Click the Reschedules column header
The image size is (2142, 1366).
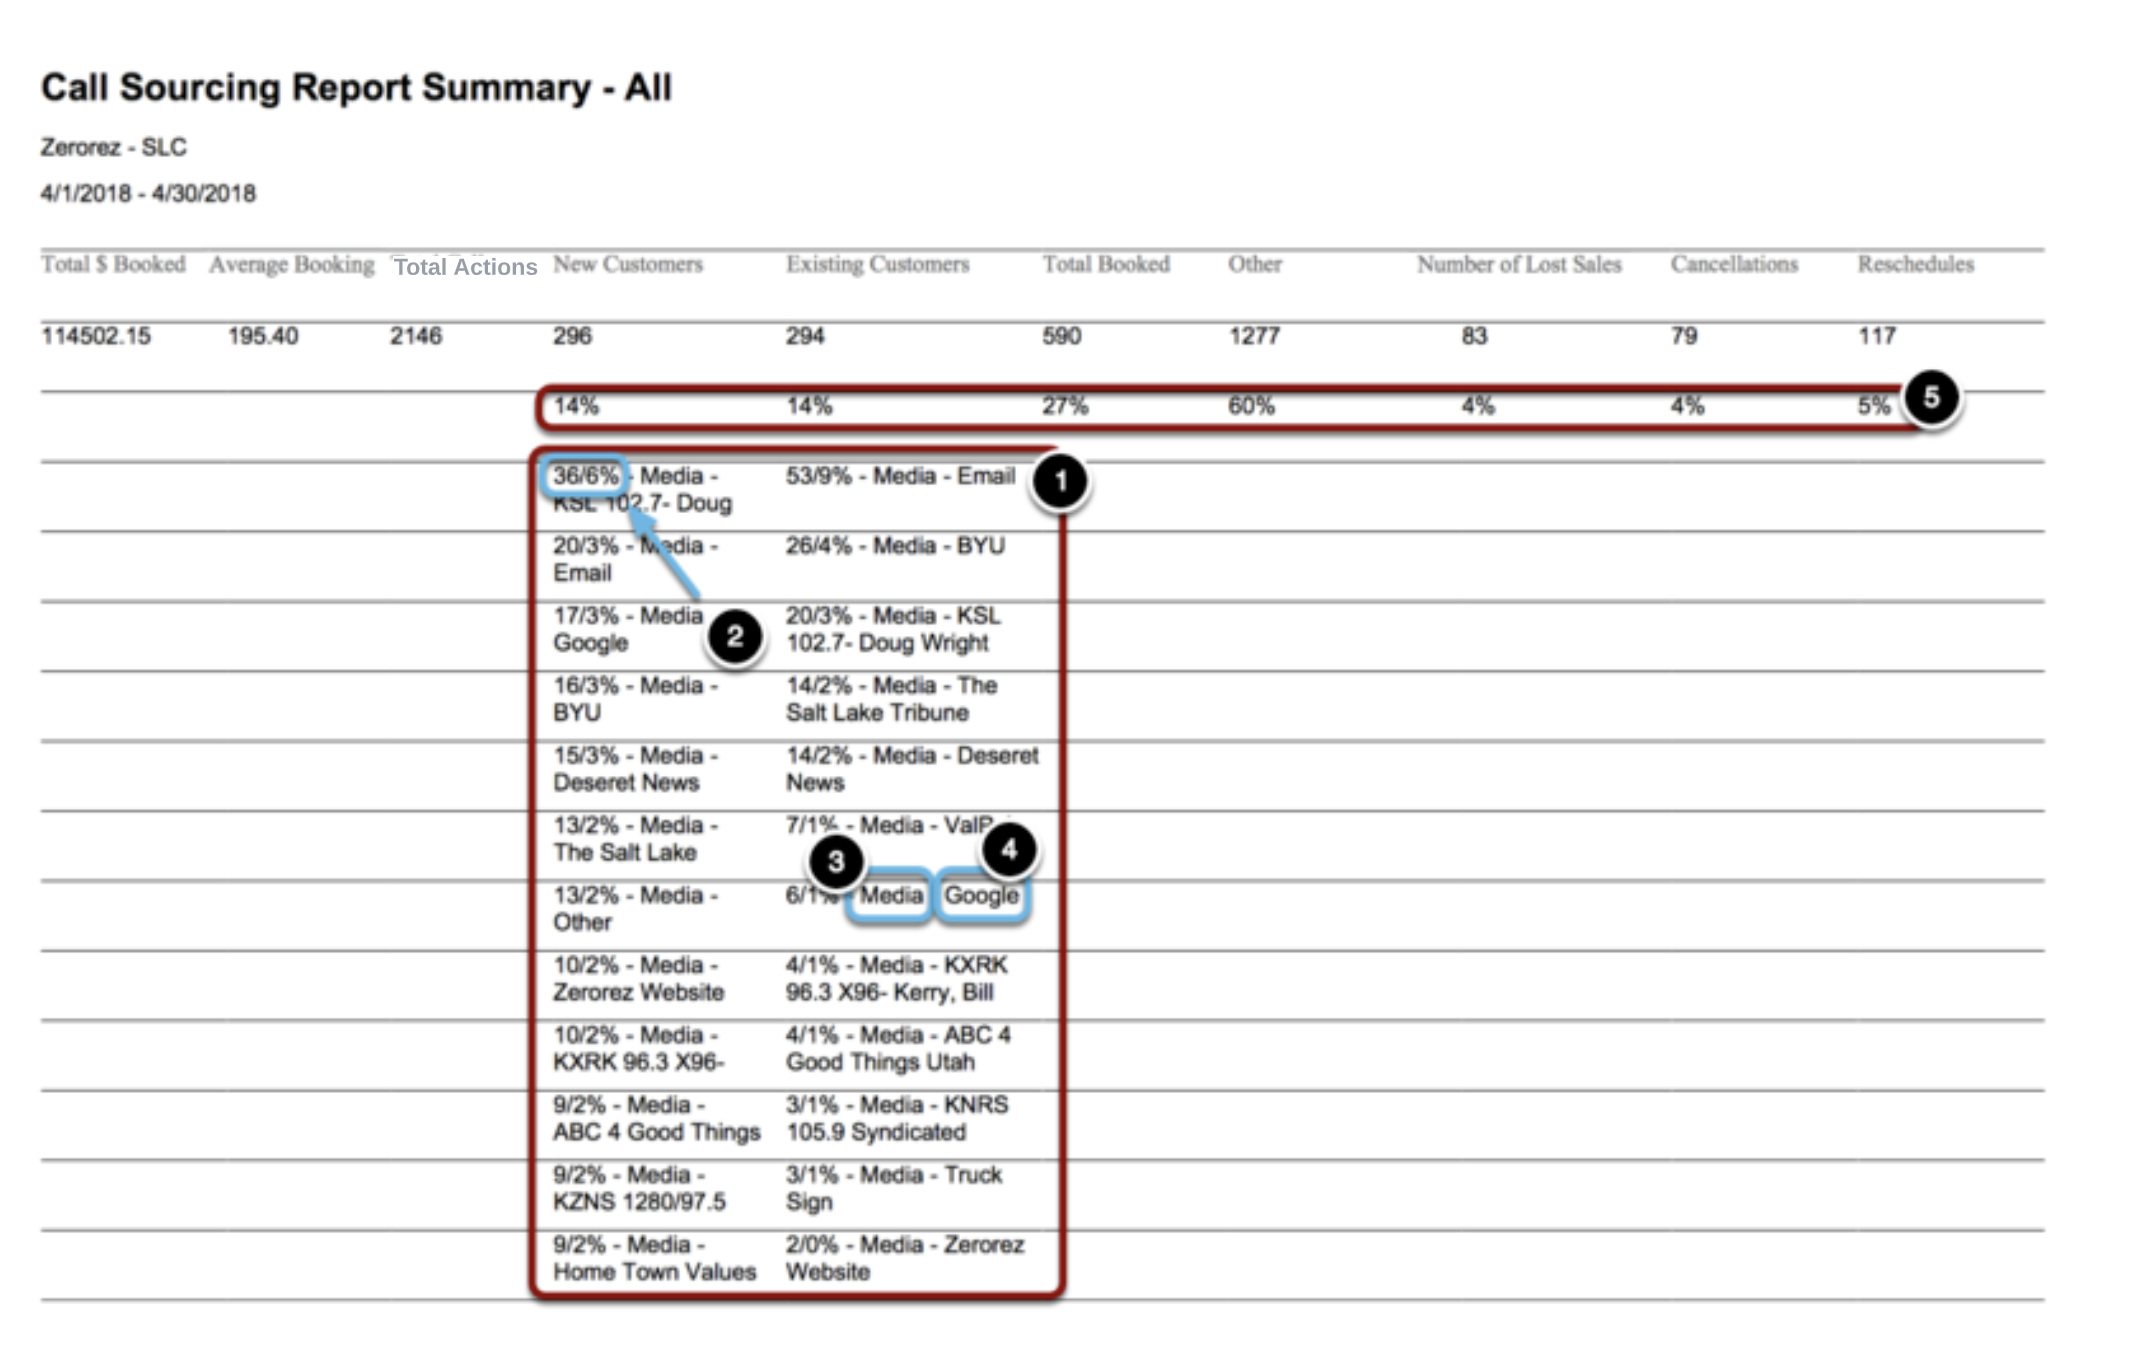tap(1916, 264)
